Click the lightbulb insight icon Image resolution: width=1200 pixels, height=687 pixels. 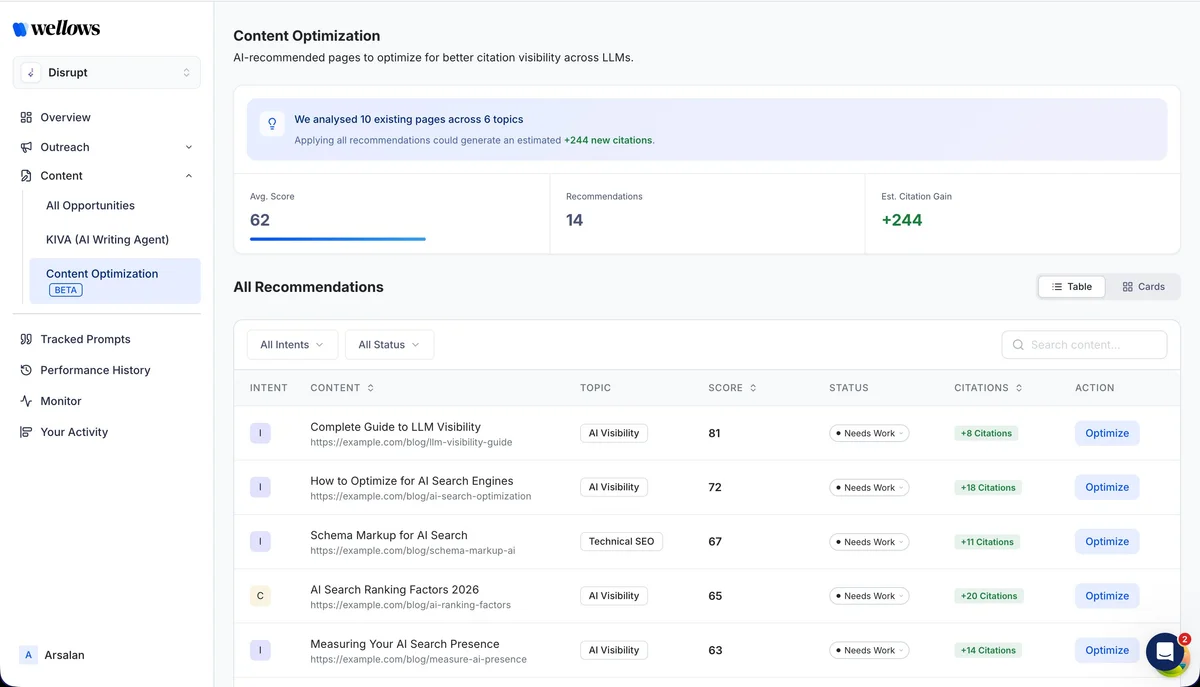pos(271,123)
